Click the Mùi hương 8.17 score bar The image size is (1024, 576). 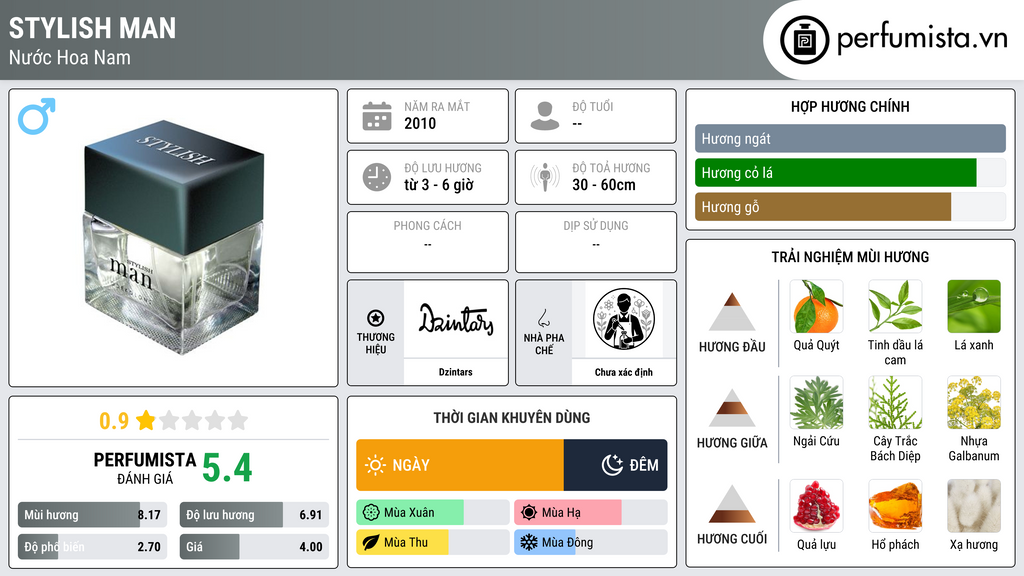click(93, 515)
